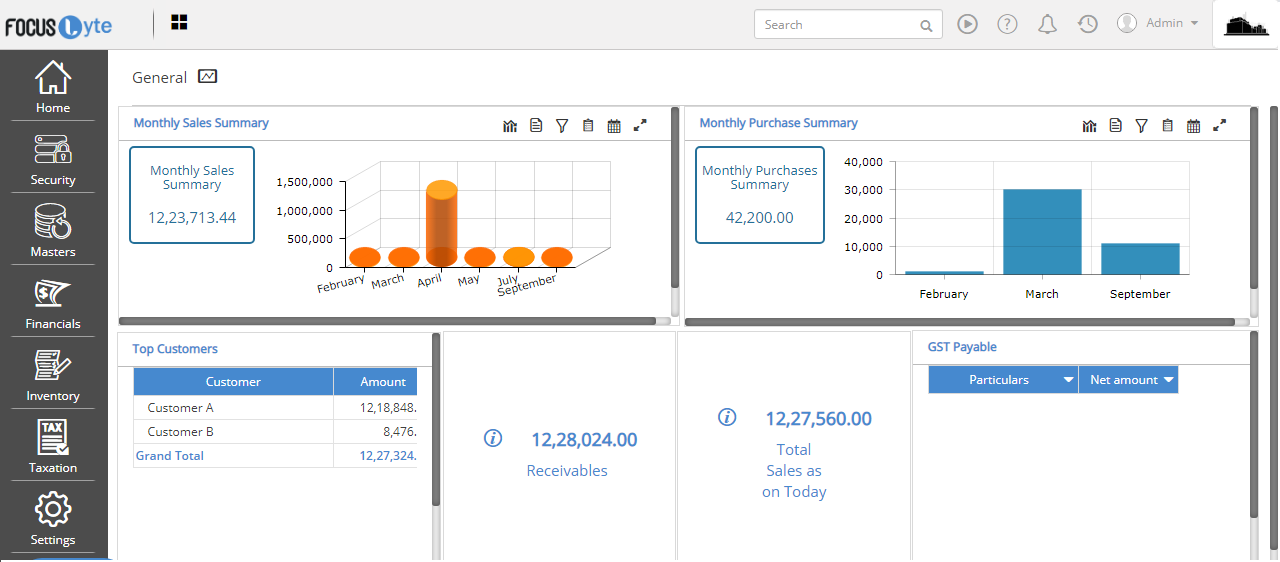
Task: Open the Inventory module
Action: tap(53, 375)
